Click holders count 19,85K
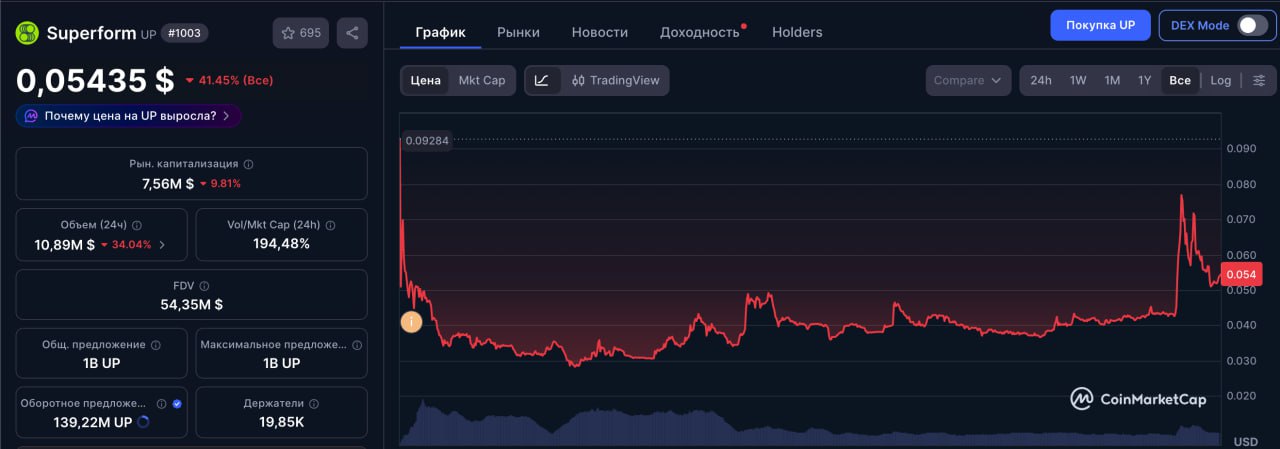Screen dimensions: 1280x449 click(281, 423)
